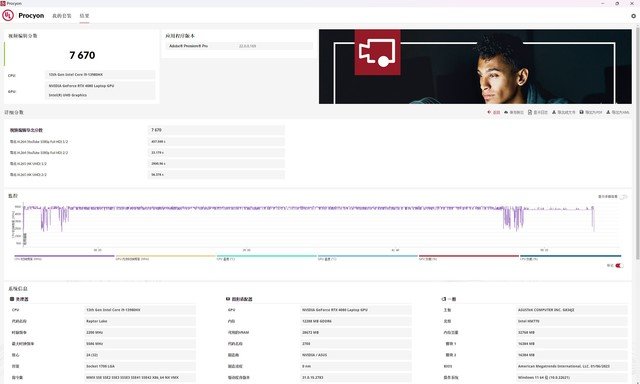
Task: Toggle the dark teal CPU load legend
Action: point(570,257)
